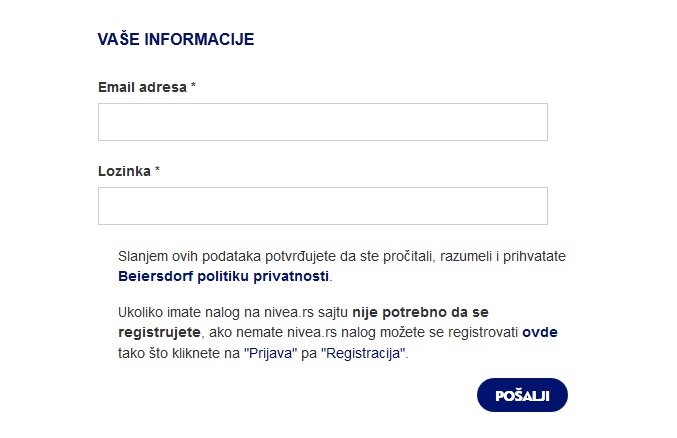The width and height of the screenshot is (677, 438).
Task: Select the "VAŠE INFORMACIJE" heading
Action: click(176, 39)
